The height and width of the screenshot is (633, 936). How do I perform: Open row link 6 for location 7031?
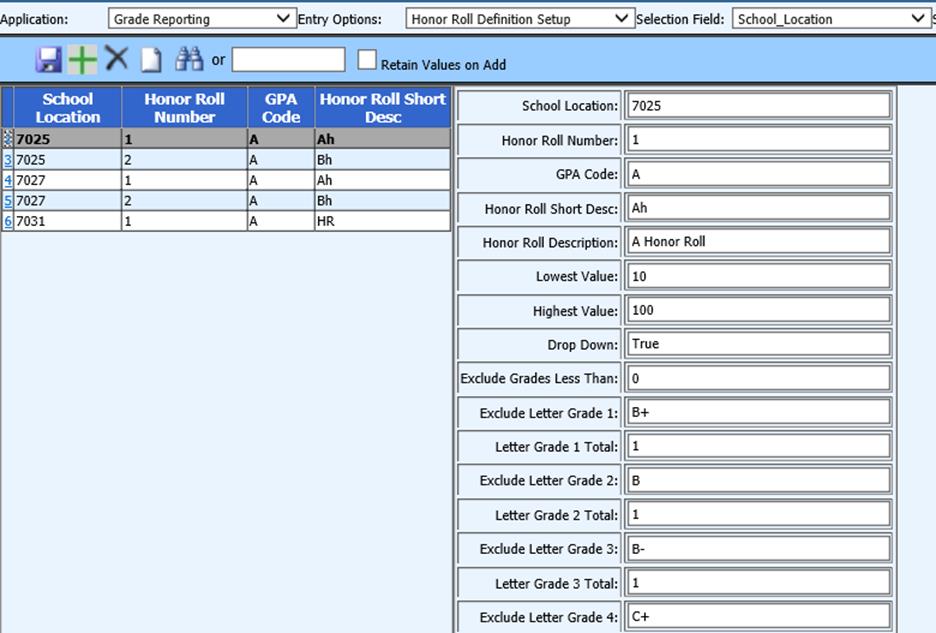[8, 221]
